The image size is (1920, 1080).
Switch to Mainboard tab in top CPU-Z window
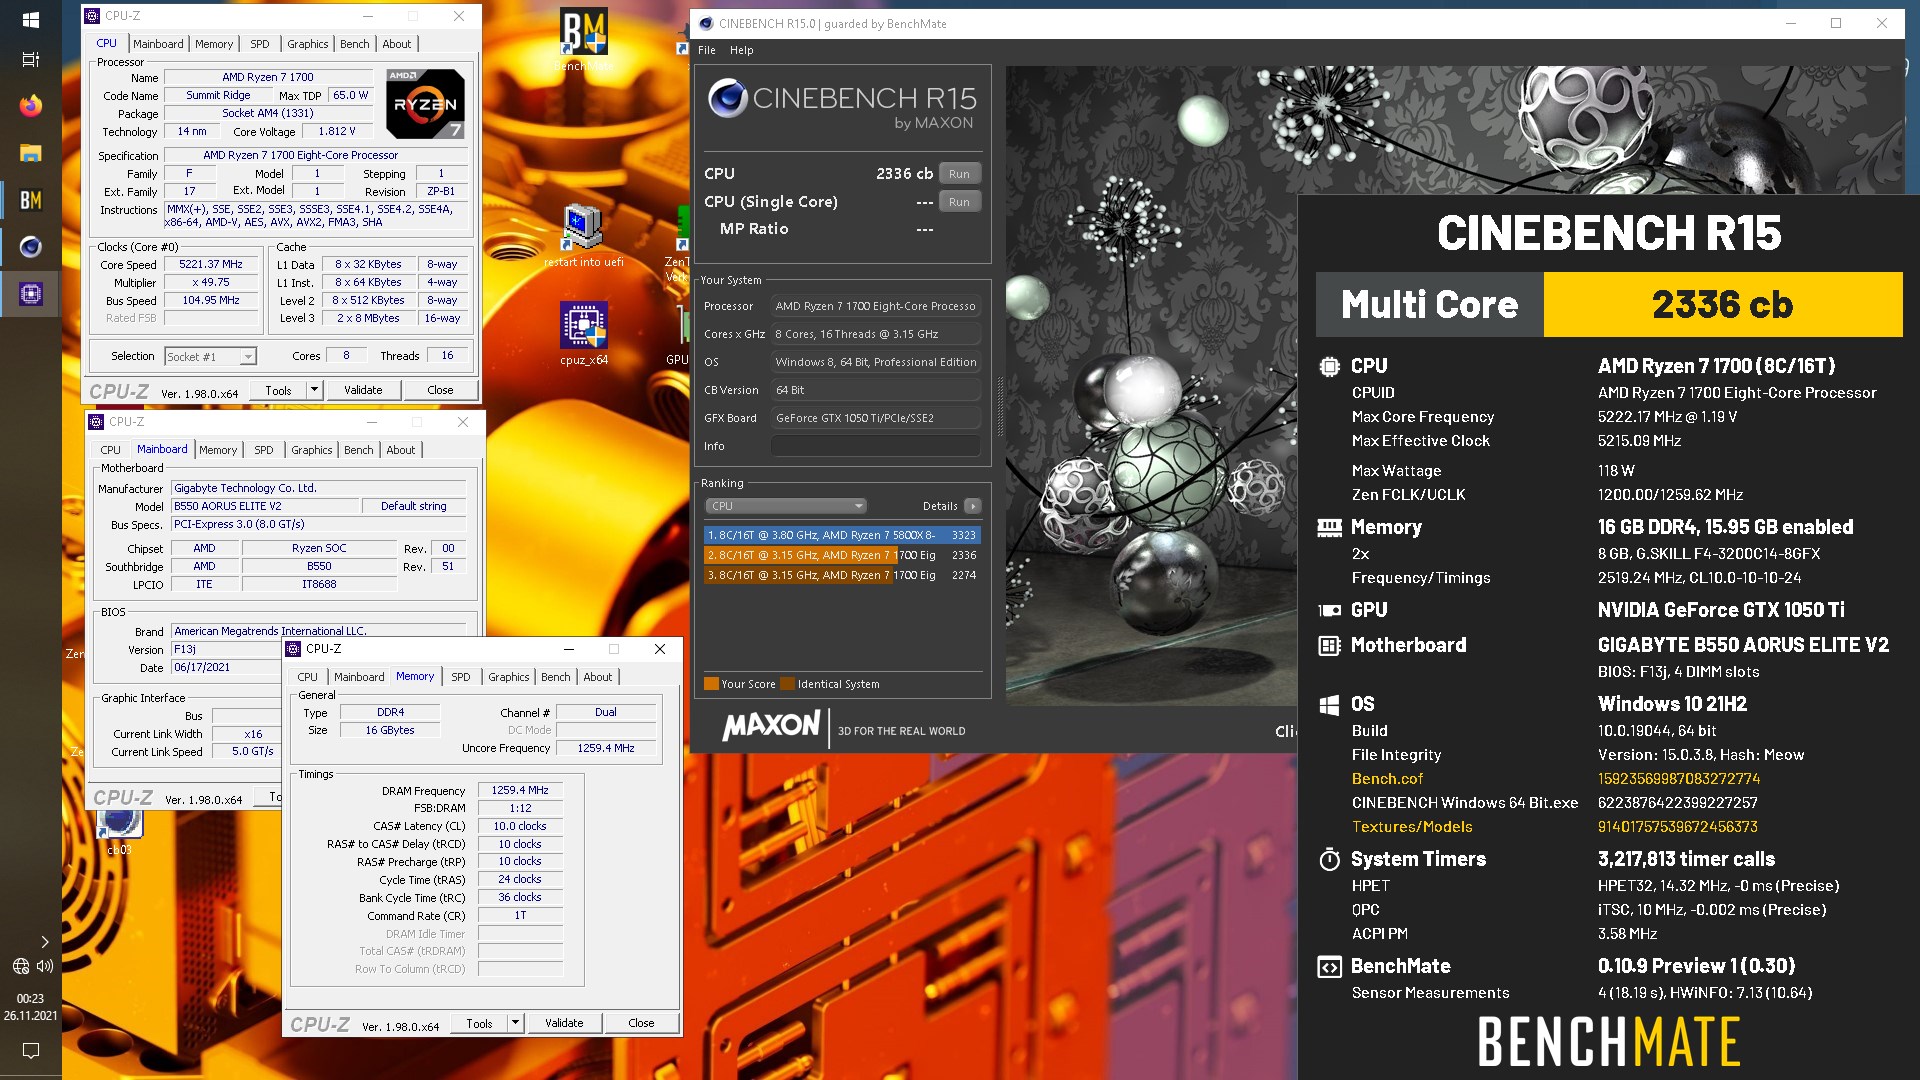(158, 44)
